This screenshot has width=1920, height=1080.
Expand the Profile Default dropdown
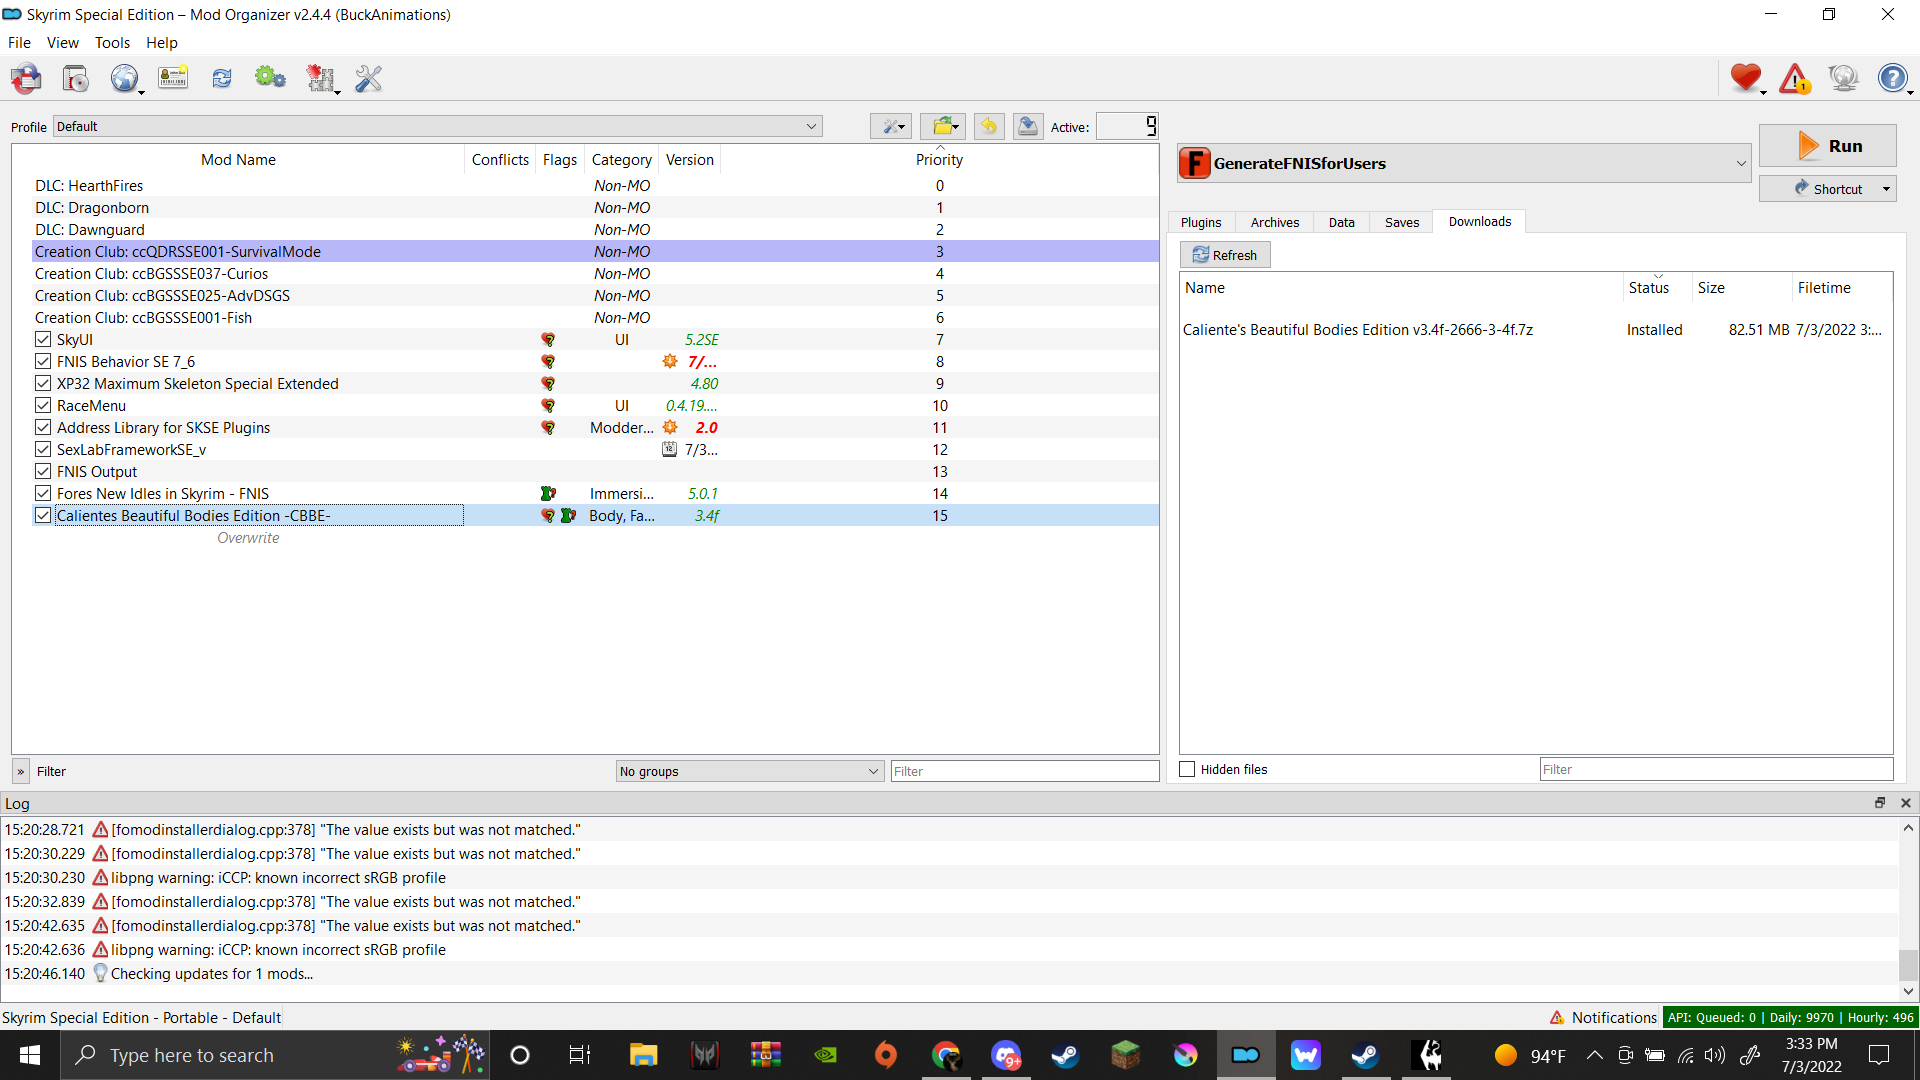click(437, 126)
